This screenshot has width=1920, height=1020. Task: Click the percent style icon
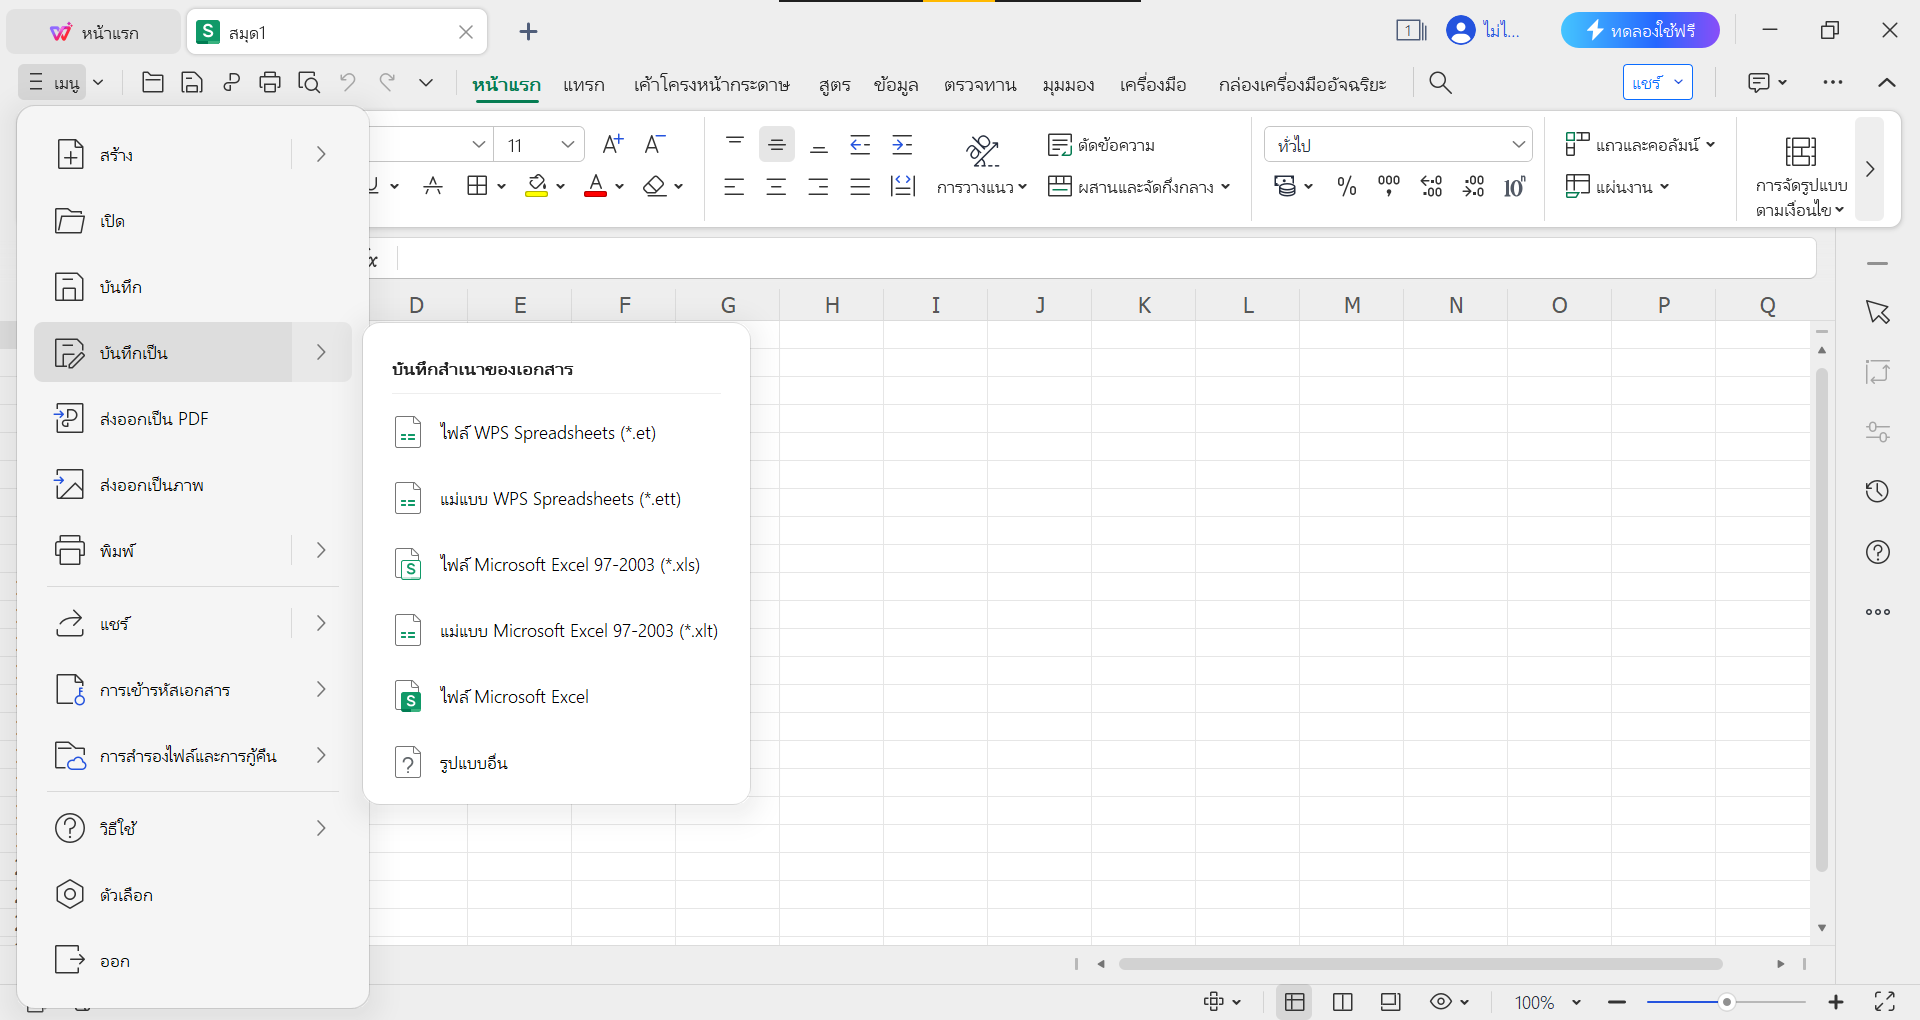[1346, 187]
